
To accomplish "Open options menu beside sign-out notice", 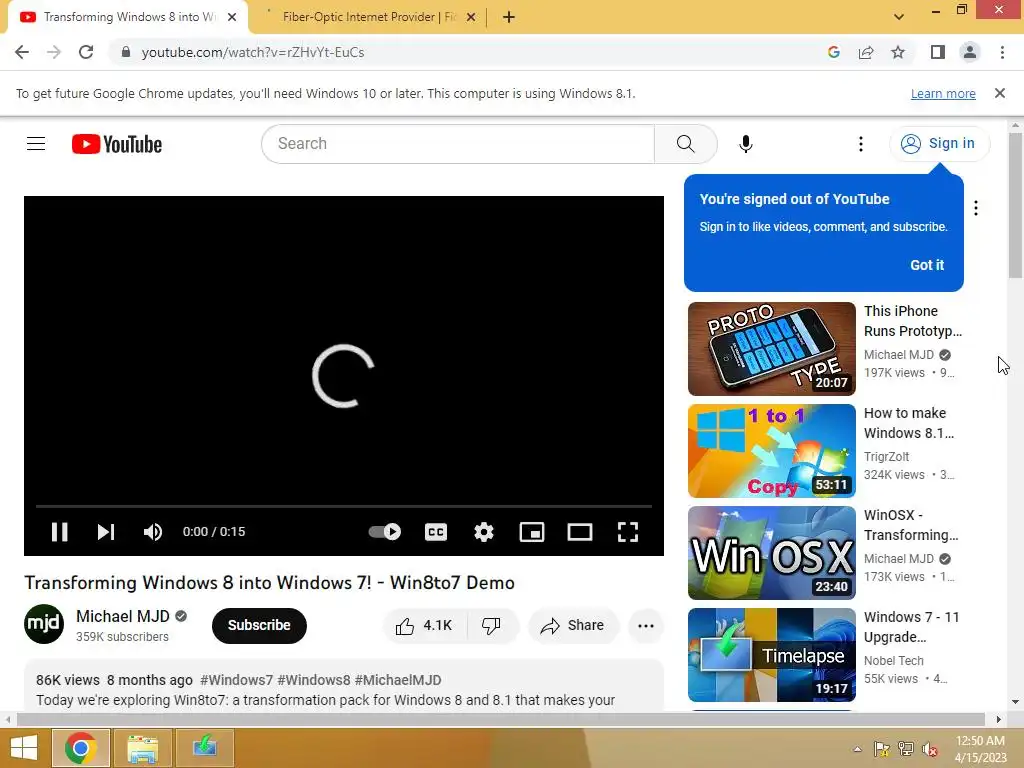I will [x=976, y=208].
